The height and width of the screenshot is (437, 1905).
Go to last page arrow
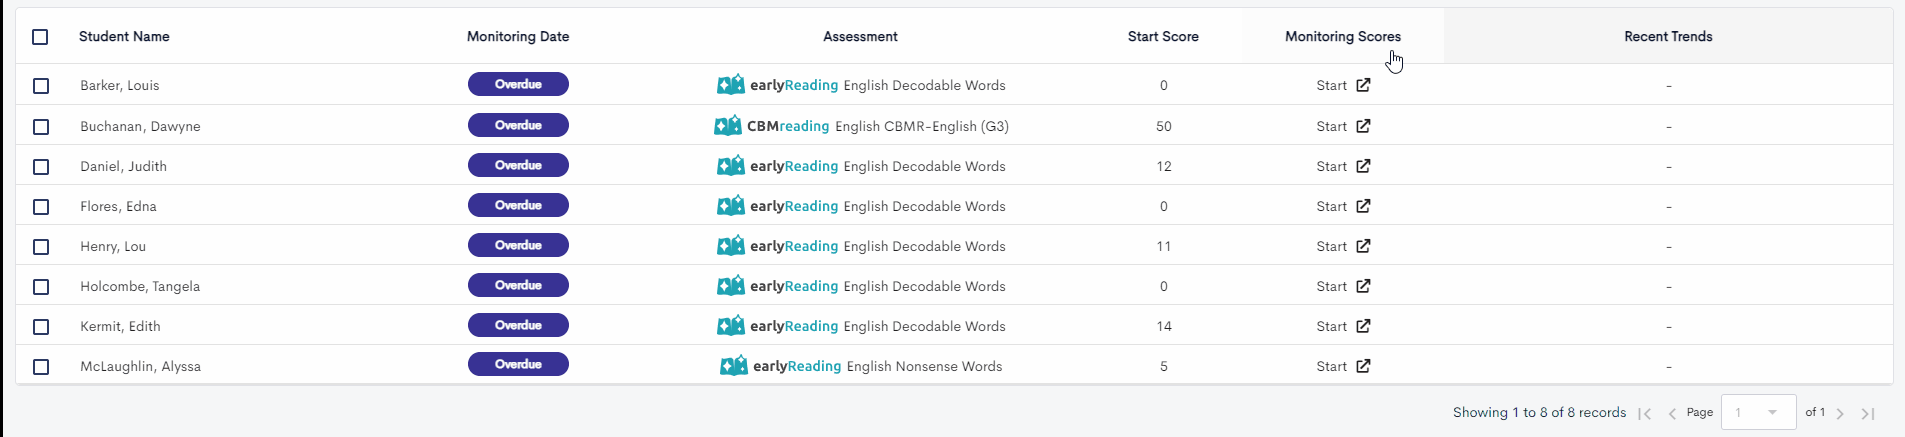point(1867,413)
